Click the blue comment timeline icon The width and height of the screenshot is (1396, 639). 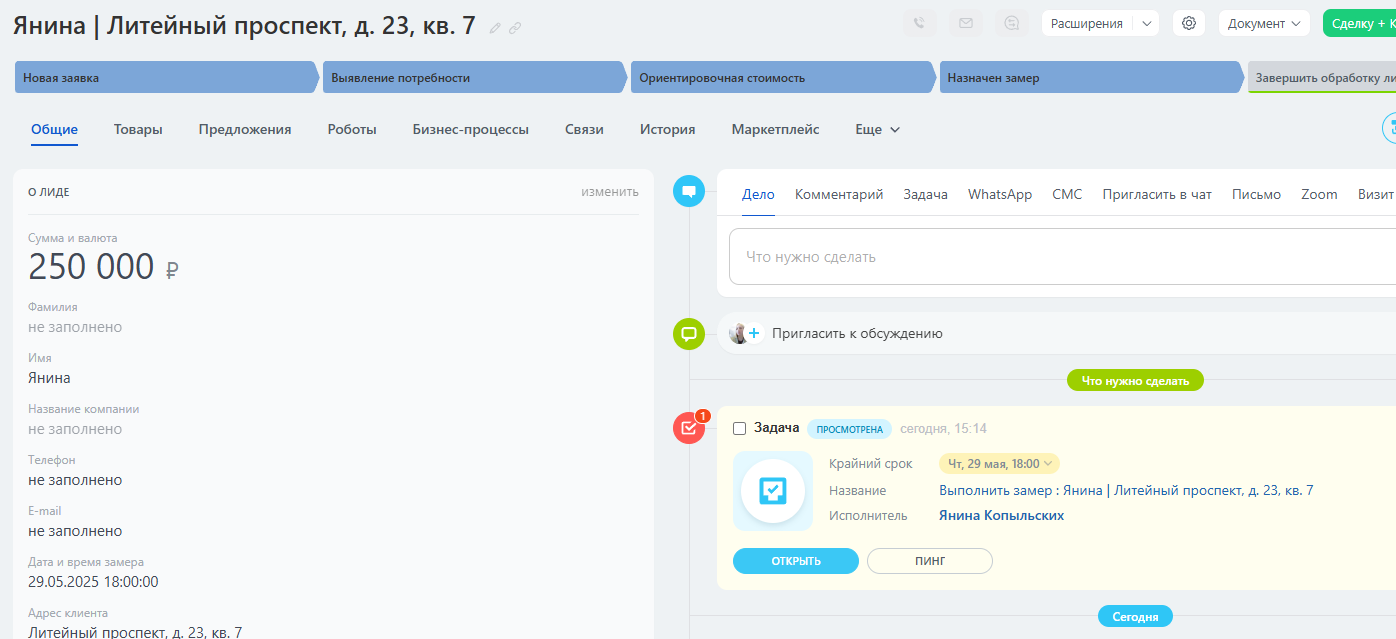pyautogui.click(x=688, y=191)
